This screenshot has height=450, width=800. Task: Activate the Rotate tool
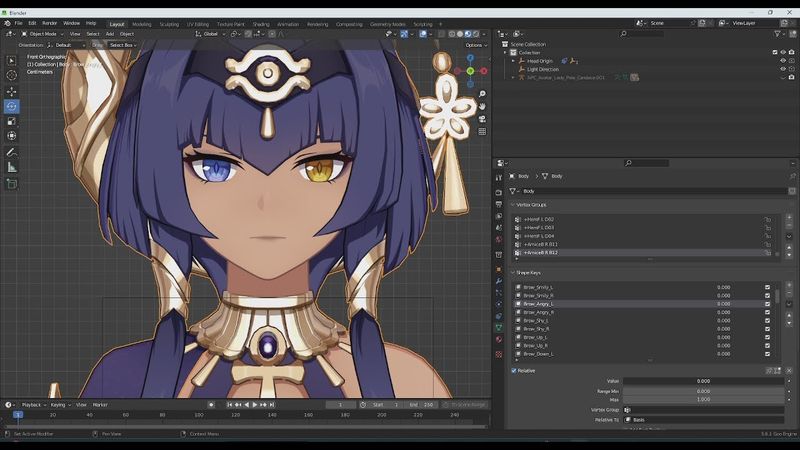tap(11, 106)
